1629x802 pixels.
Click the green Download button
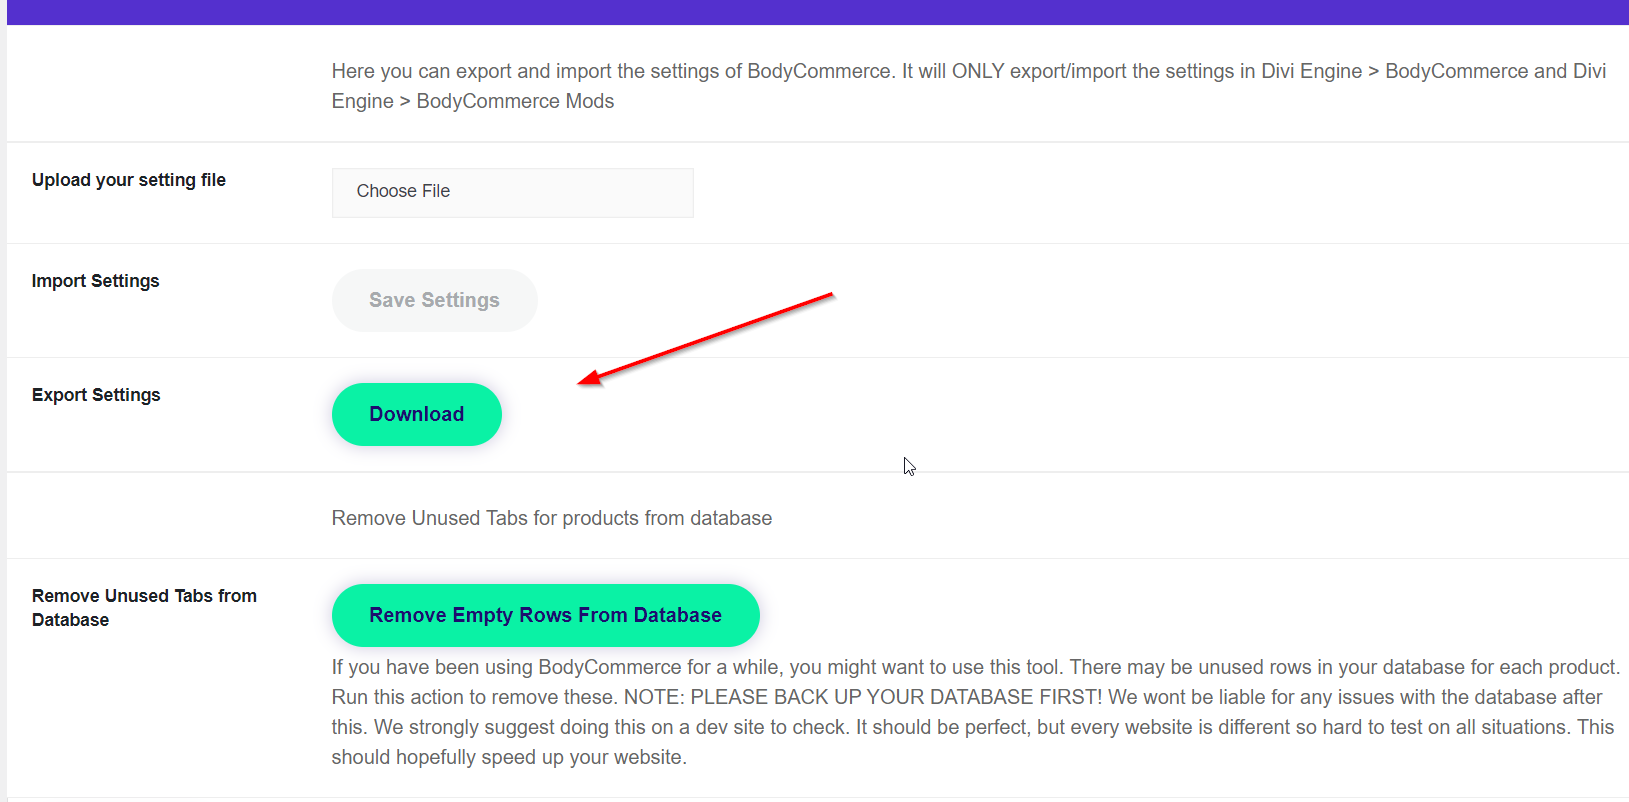[x=416, y=414]
